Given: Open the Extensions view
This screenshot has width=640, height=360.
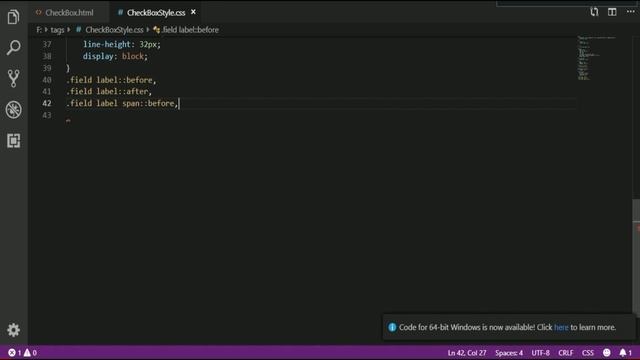Looking at the screenshot, I should 13,140.
